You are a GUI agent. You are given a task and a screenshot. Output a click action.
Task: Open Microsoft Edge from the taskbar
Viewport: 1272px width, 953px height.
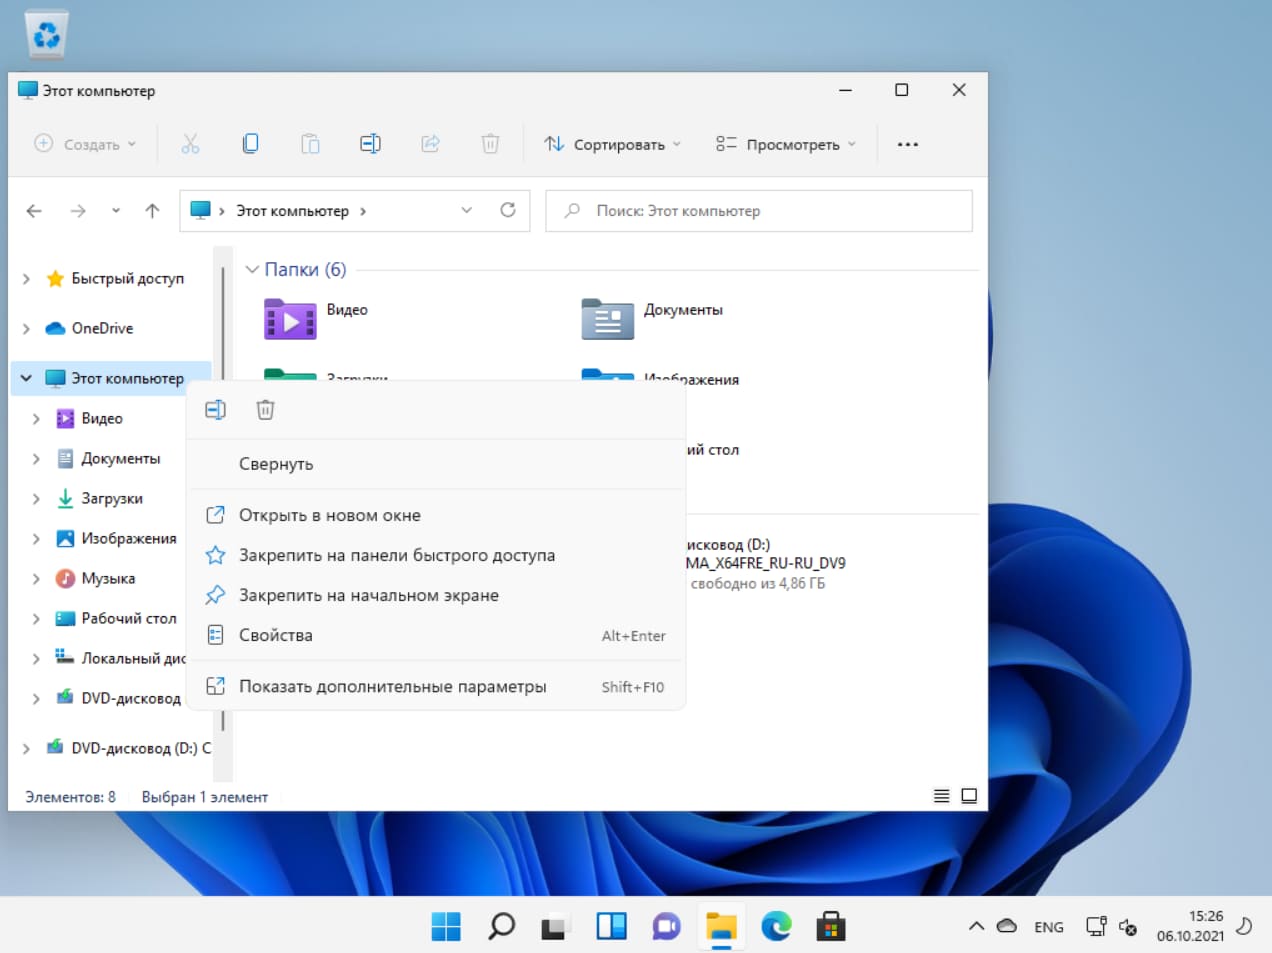coord(776,927)
